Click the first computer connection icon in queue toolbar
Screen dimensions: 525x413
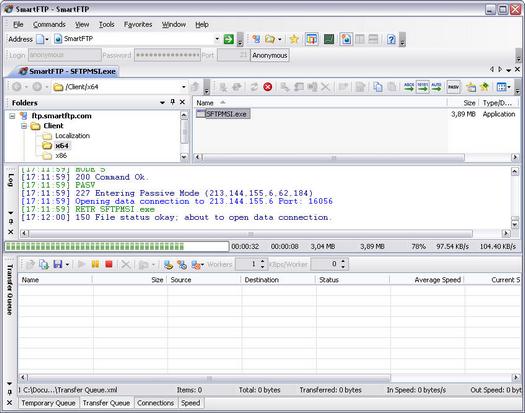tap(168, 265)
